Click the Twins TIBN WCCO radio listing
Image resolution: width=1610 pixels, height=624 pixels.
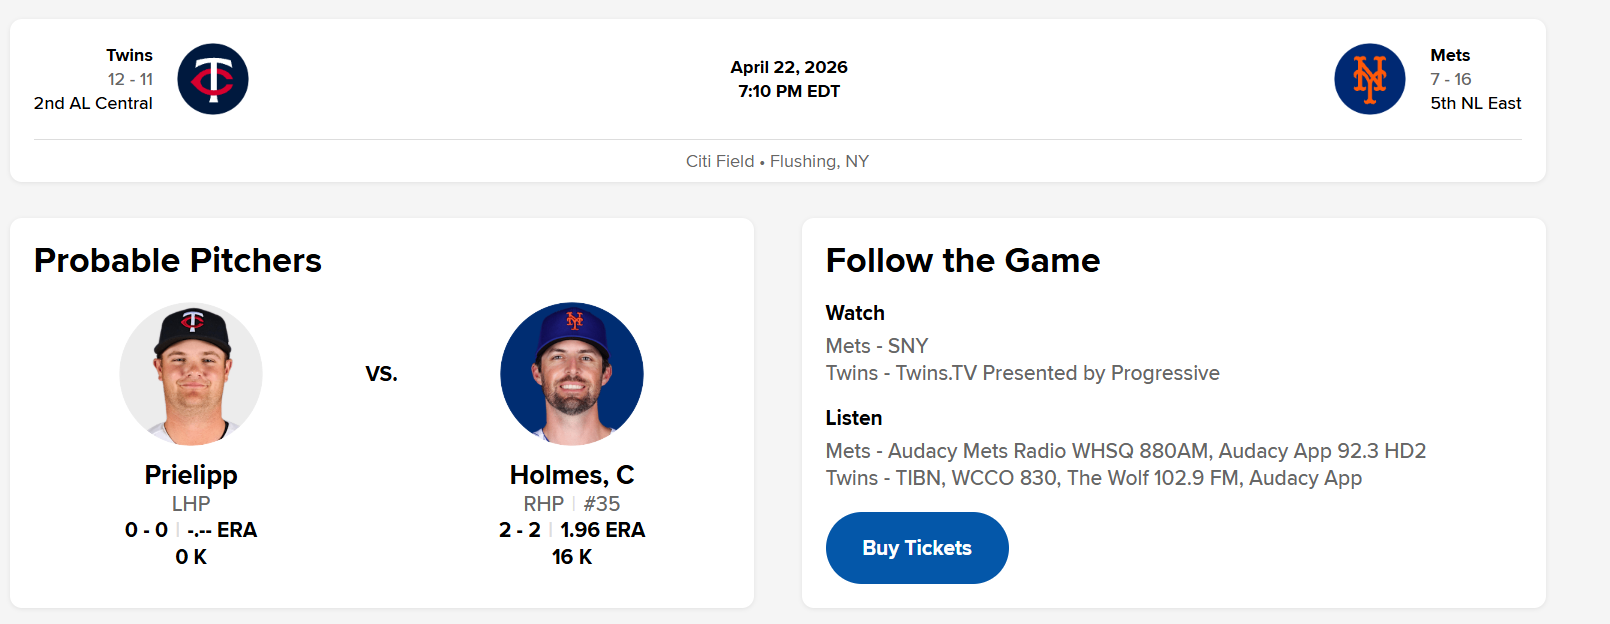tap(1093, 478)
